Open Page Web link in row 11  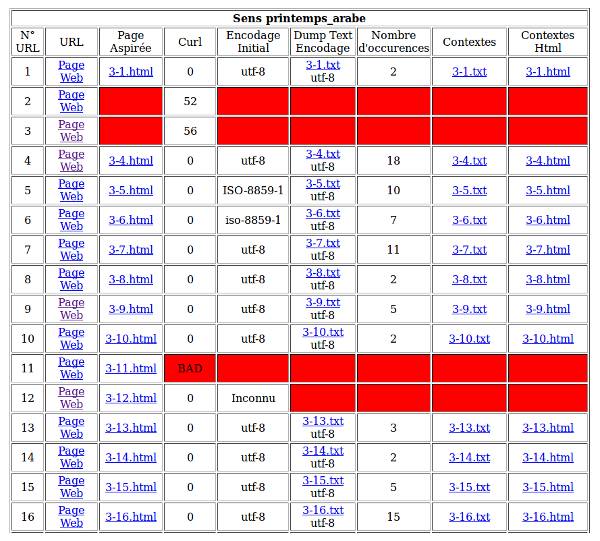pyautogui.click(x=71, y=368)
